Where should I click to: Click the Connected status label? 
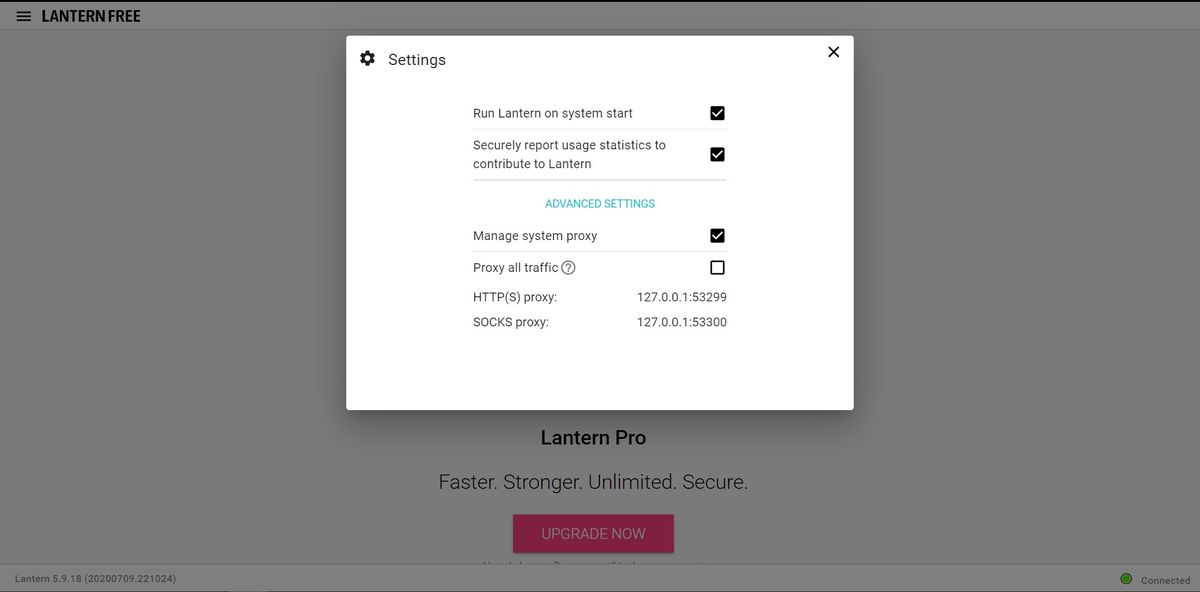pyautogui.click(x=1165, y=580)
